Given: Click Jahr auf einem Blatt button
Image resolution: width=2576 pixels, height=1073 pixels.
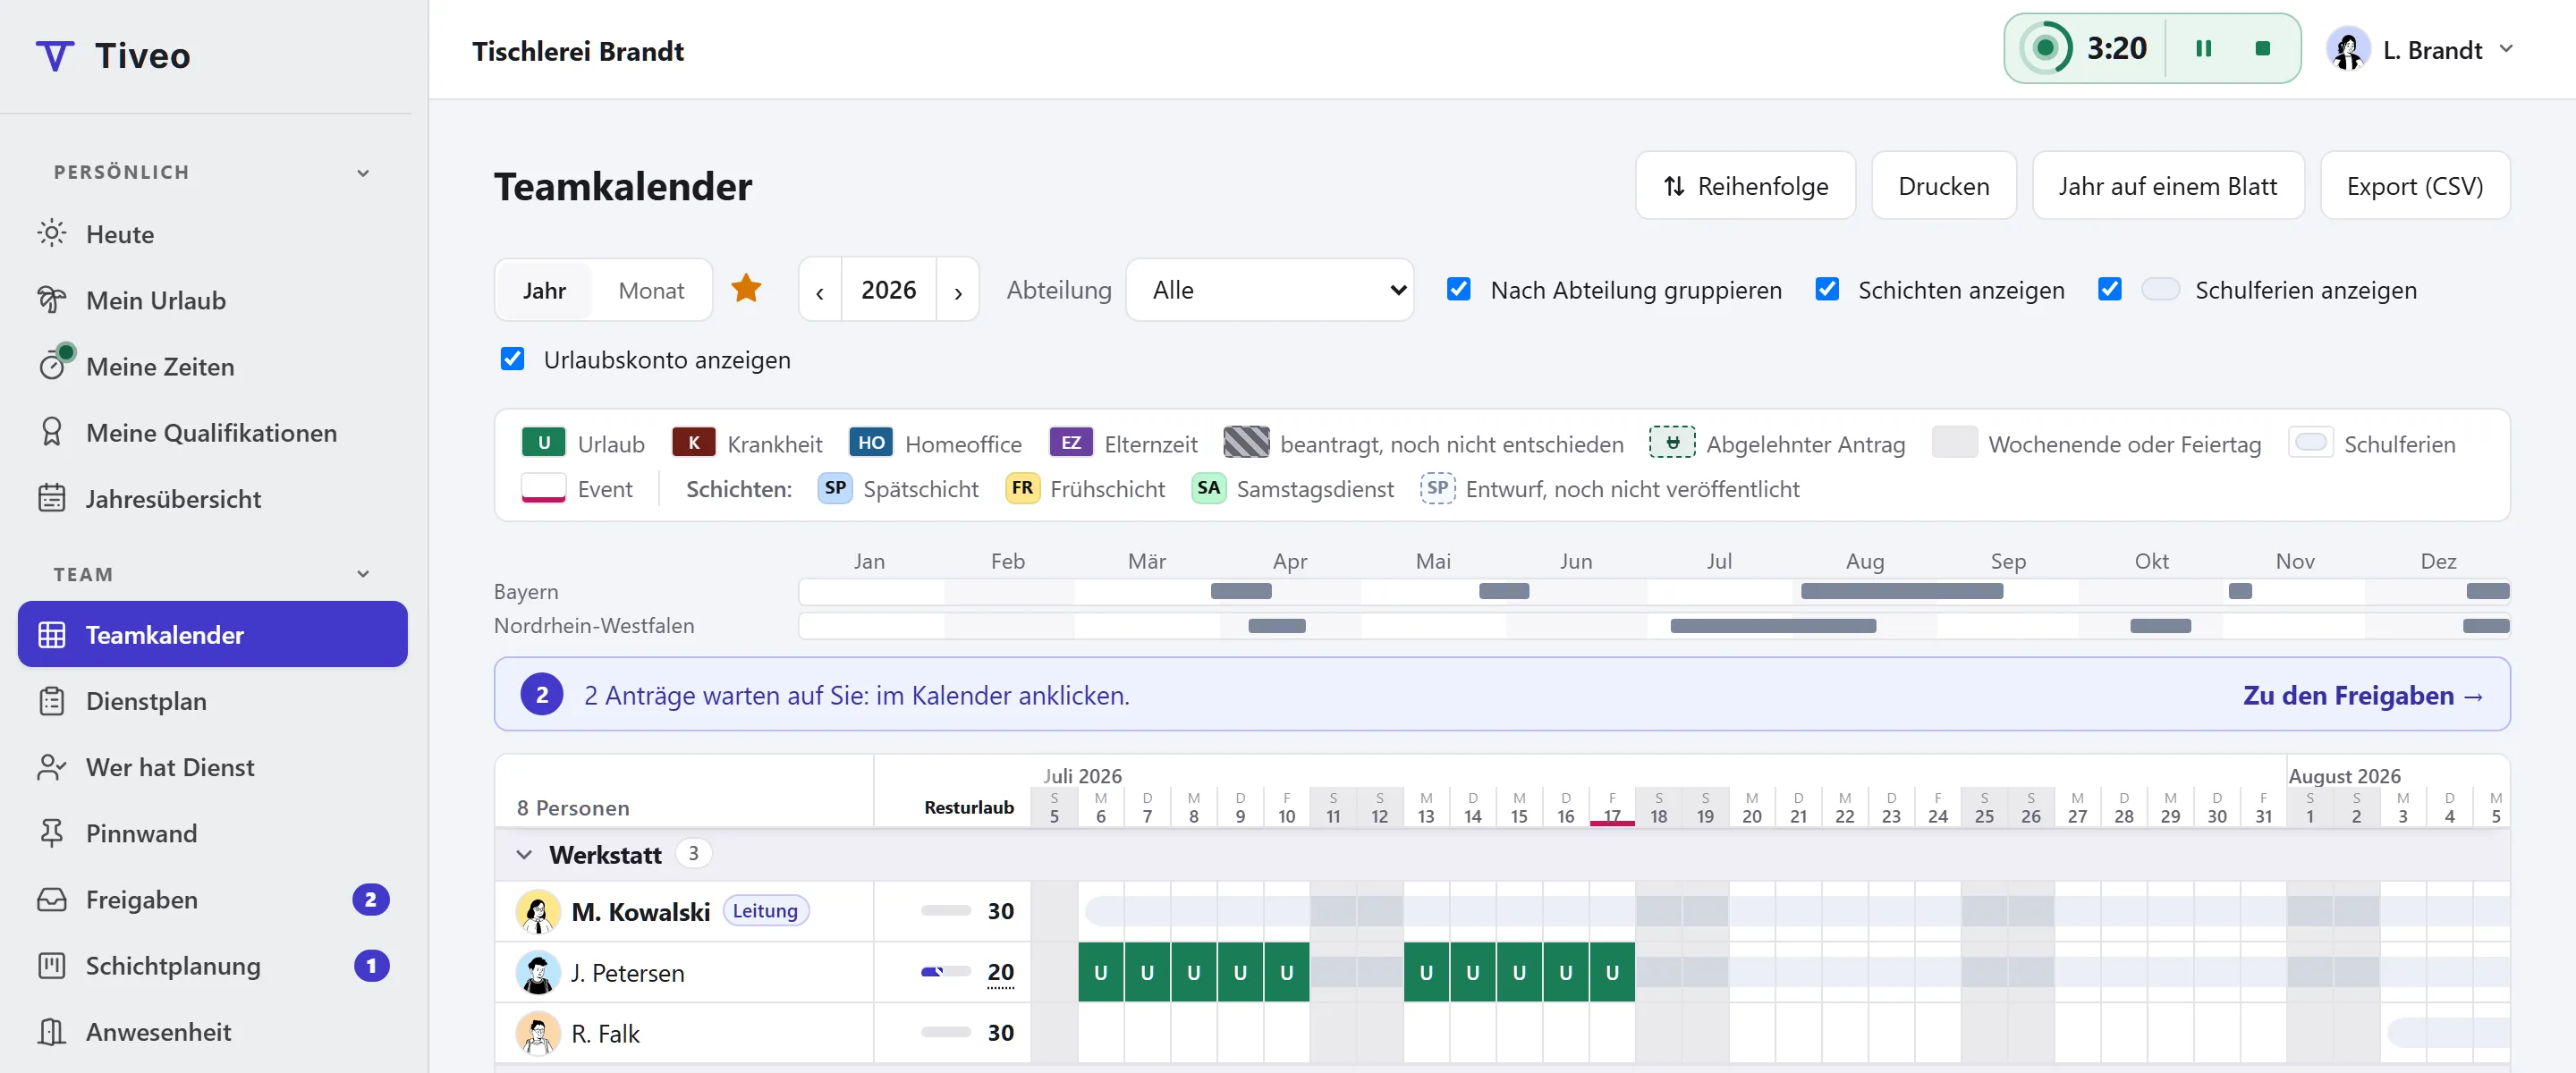Looking at the screenshot, I should click(2167, 186).
